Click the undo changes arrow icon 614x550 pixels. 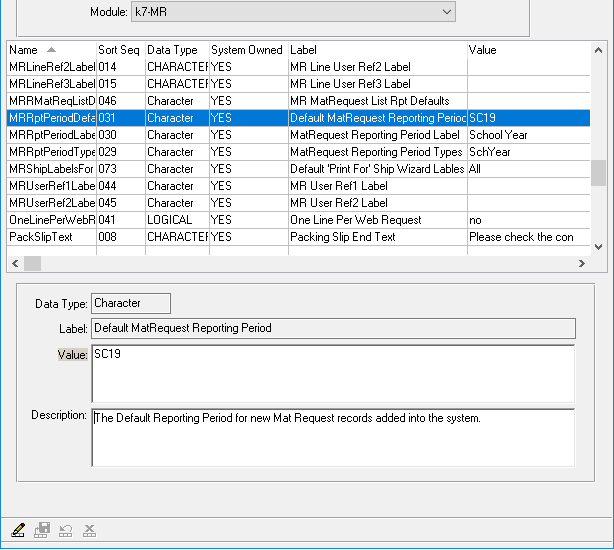point(66,530)
